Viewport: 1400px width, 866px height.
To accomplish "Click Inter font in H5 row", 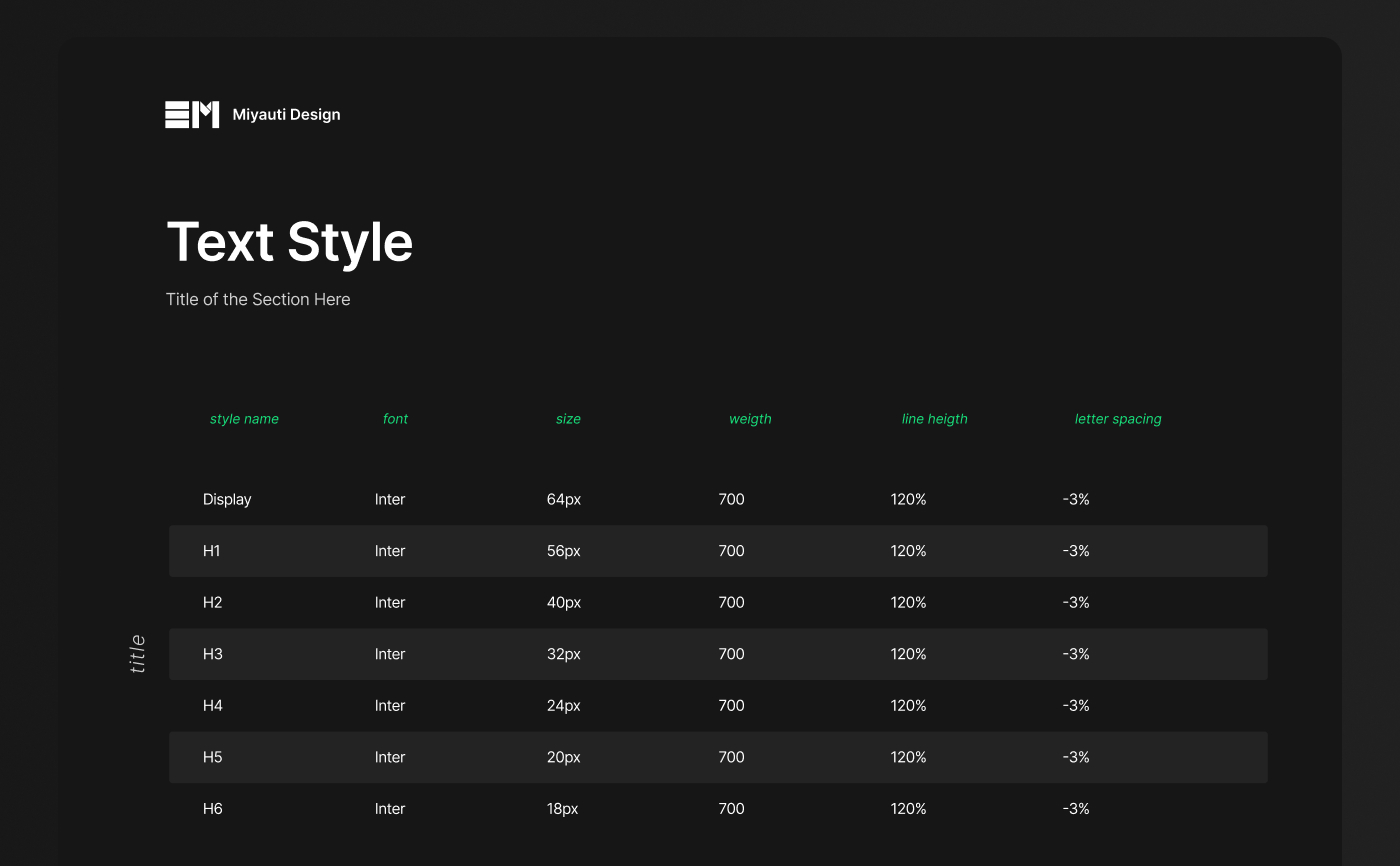I will coord(390,757).
